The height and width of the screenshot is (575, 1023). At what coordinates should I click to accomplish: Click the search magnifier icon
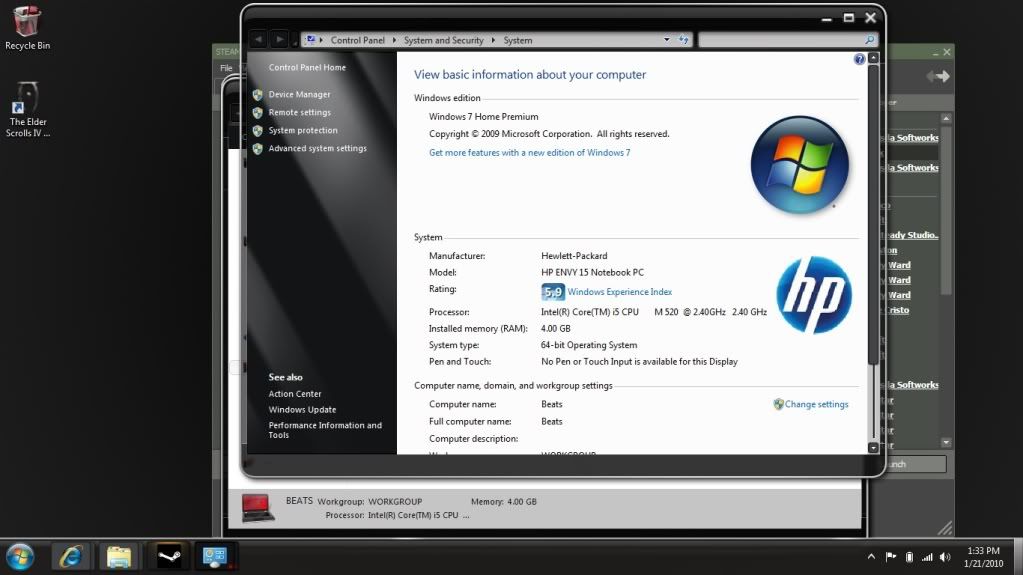tap(870, 40)
